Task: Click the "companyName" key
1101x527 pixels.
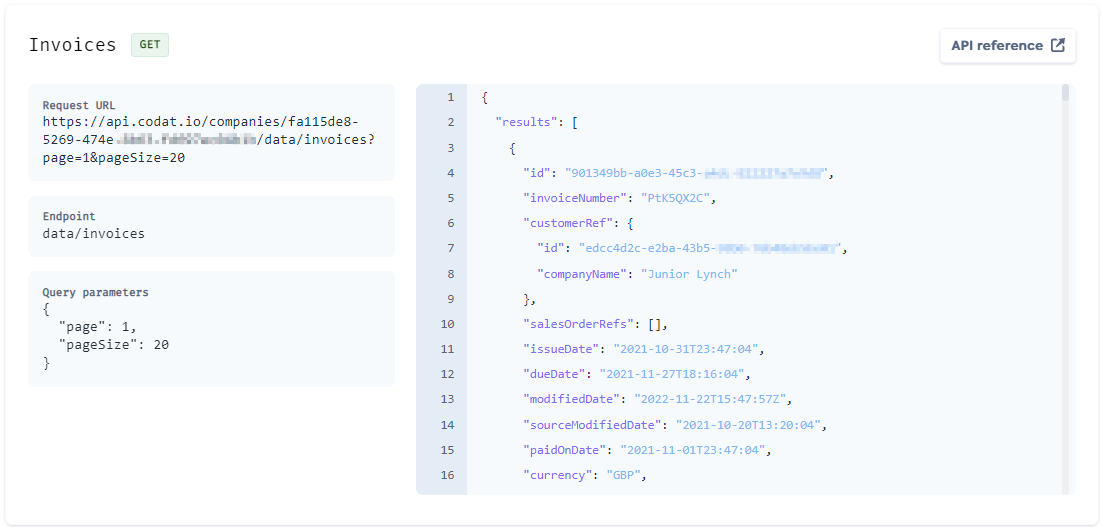Action: (582, 274)
